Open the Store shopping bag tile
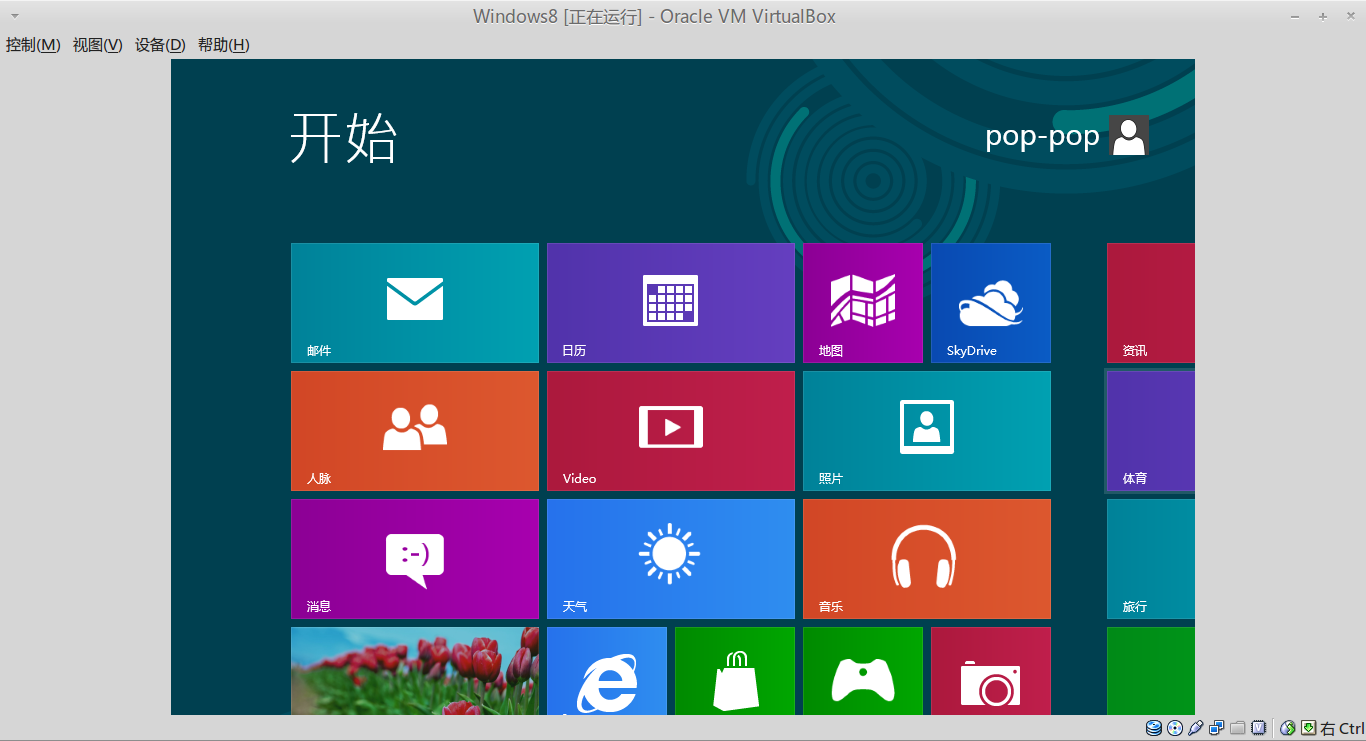Screen dimensions: 1366x741 tap(735, 671)
